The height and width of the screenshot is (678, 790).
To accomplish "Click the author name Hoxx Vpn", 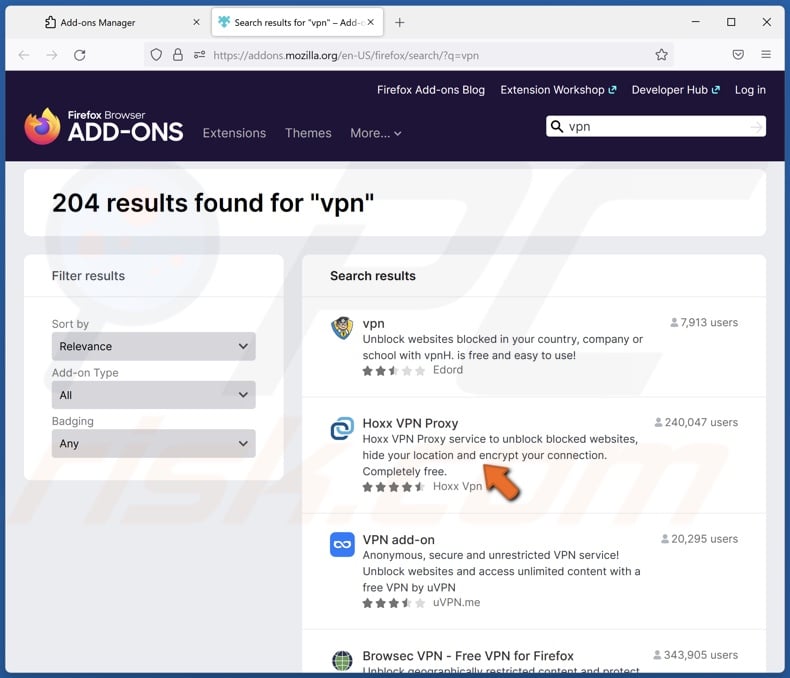I will pyautogui.click(x=457, y=486).
